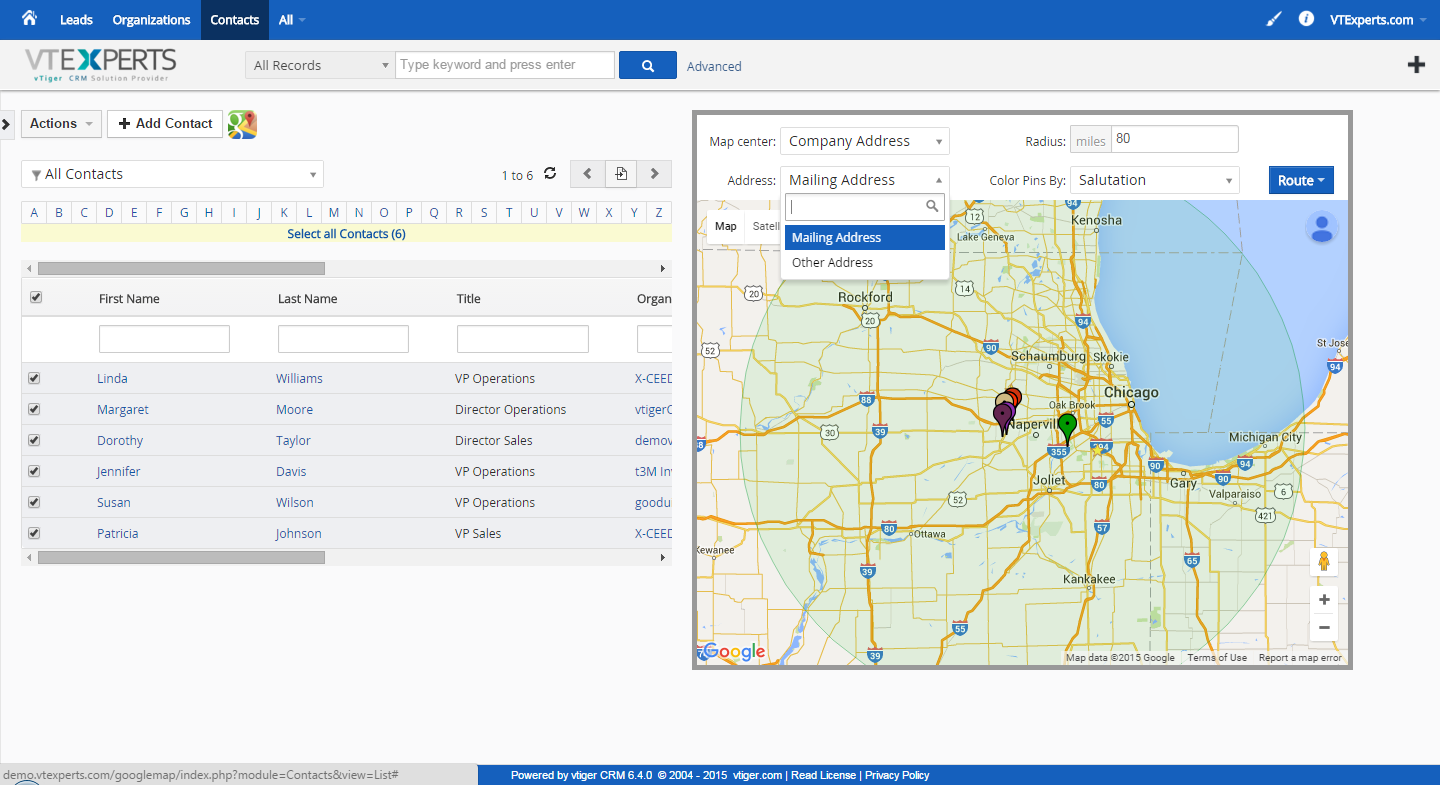The image size is (1440, 785).
Task: Switch to Map view tab
Action: (726, 226)
